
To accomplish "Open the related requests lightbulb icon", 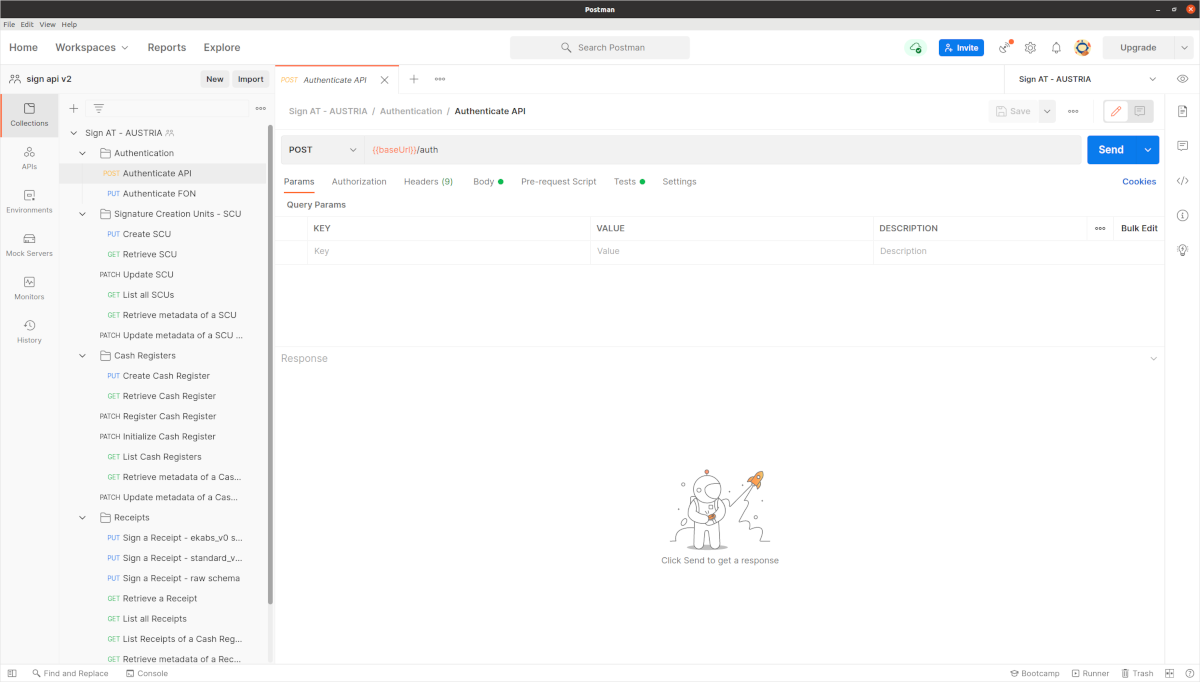I will coord(1183,250).
